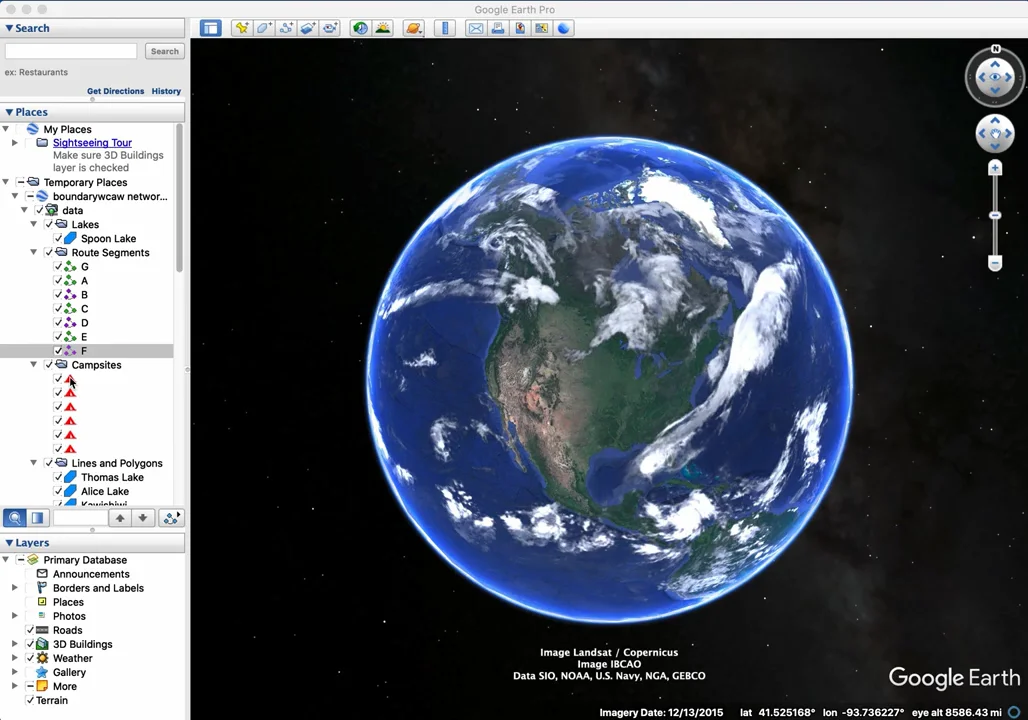The image size is (1028, 720).
Task: Click the Add Placemark pushpin icon
Action: (241, 28)
